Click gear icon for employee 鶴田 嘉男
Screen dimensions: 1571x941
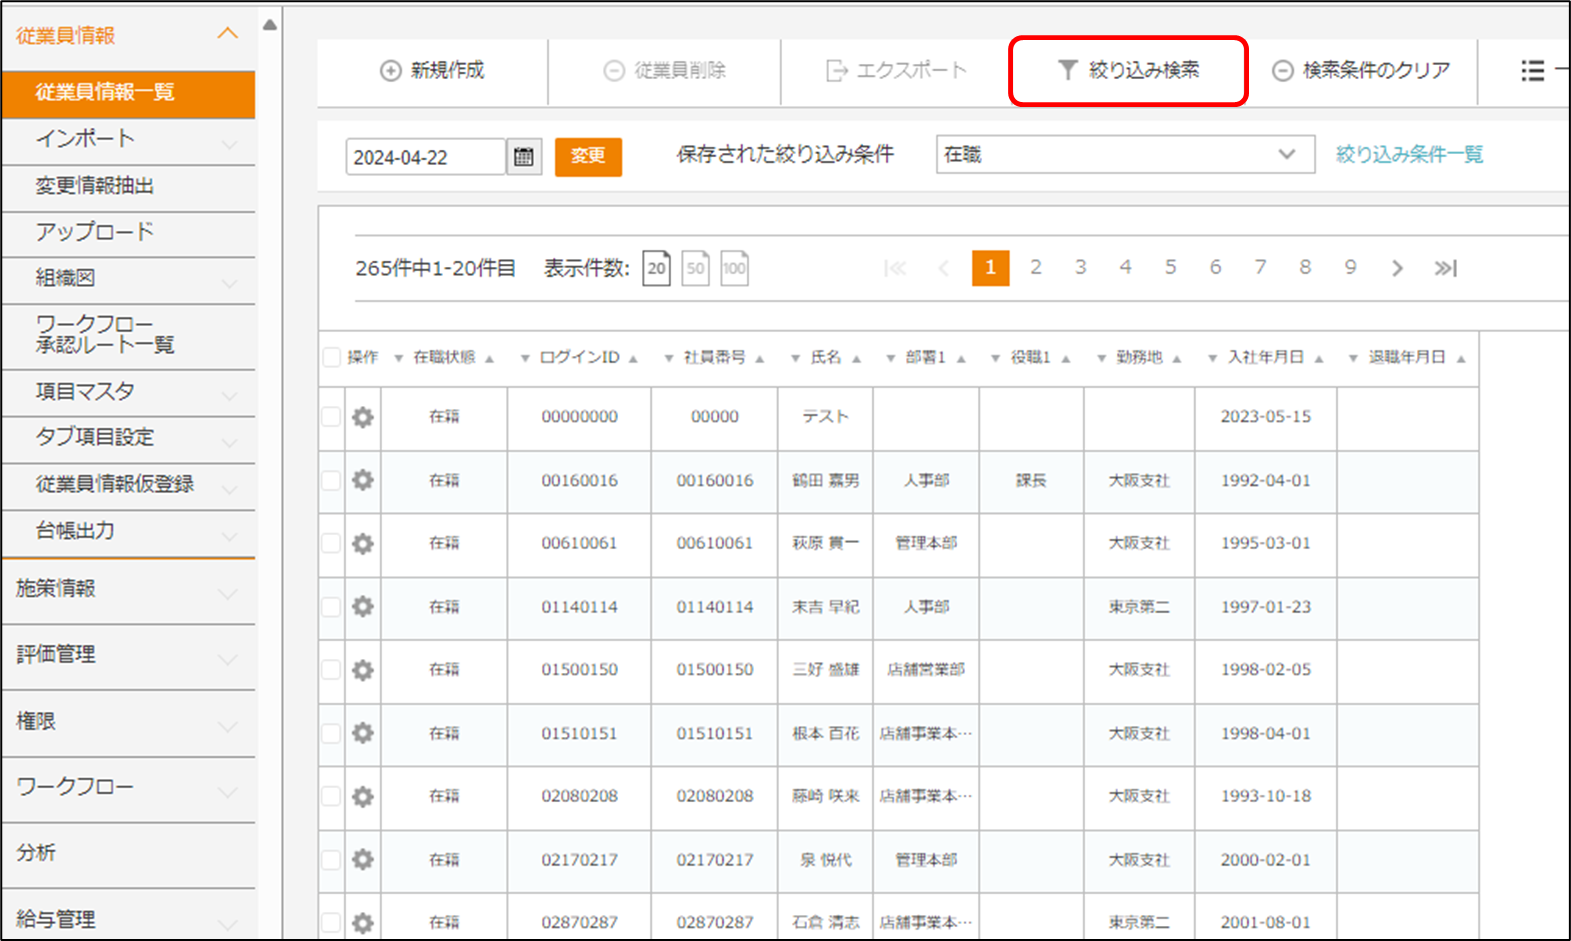pyautogui.click(x=363, y=480)
